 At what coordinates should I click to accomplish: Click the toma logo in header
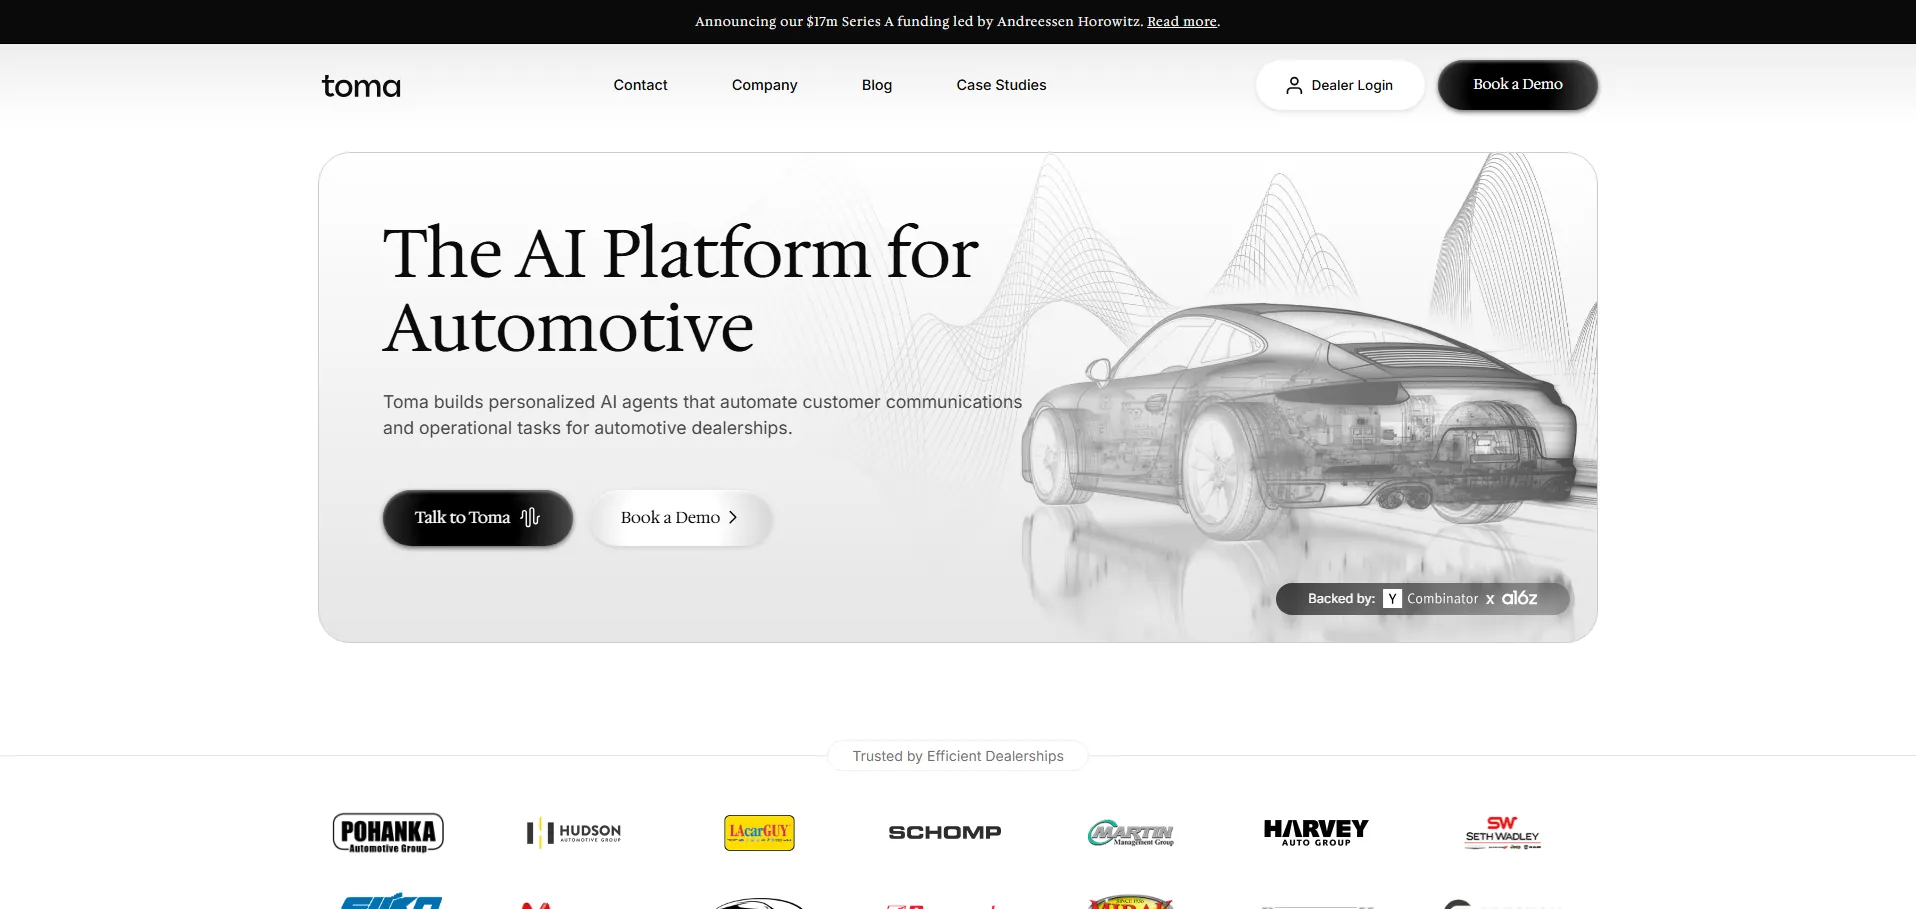(x=361, y=86)
